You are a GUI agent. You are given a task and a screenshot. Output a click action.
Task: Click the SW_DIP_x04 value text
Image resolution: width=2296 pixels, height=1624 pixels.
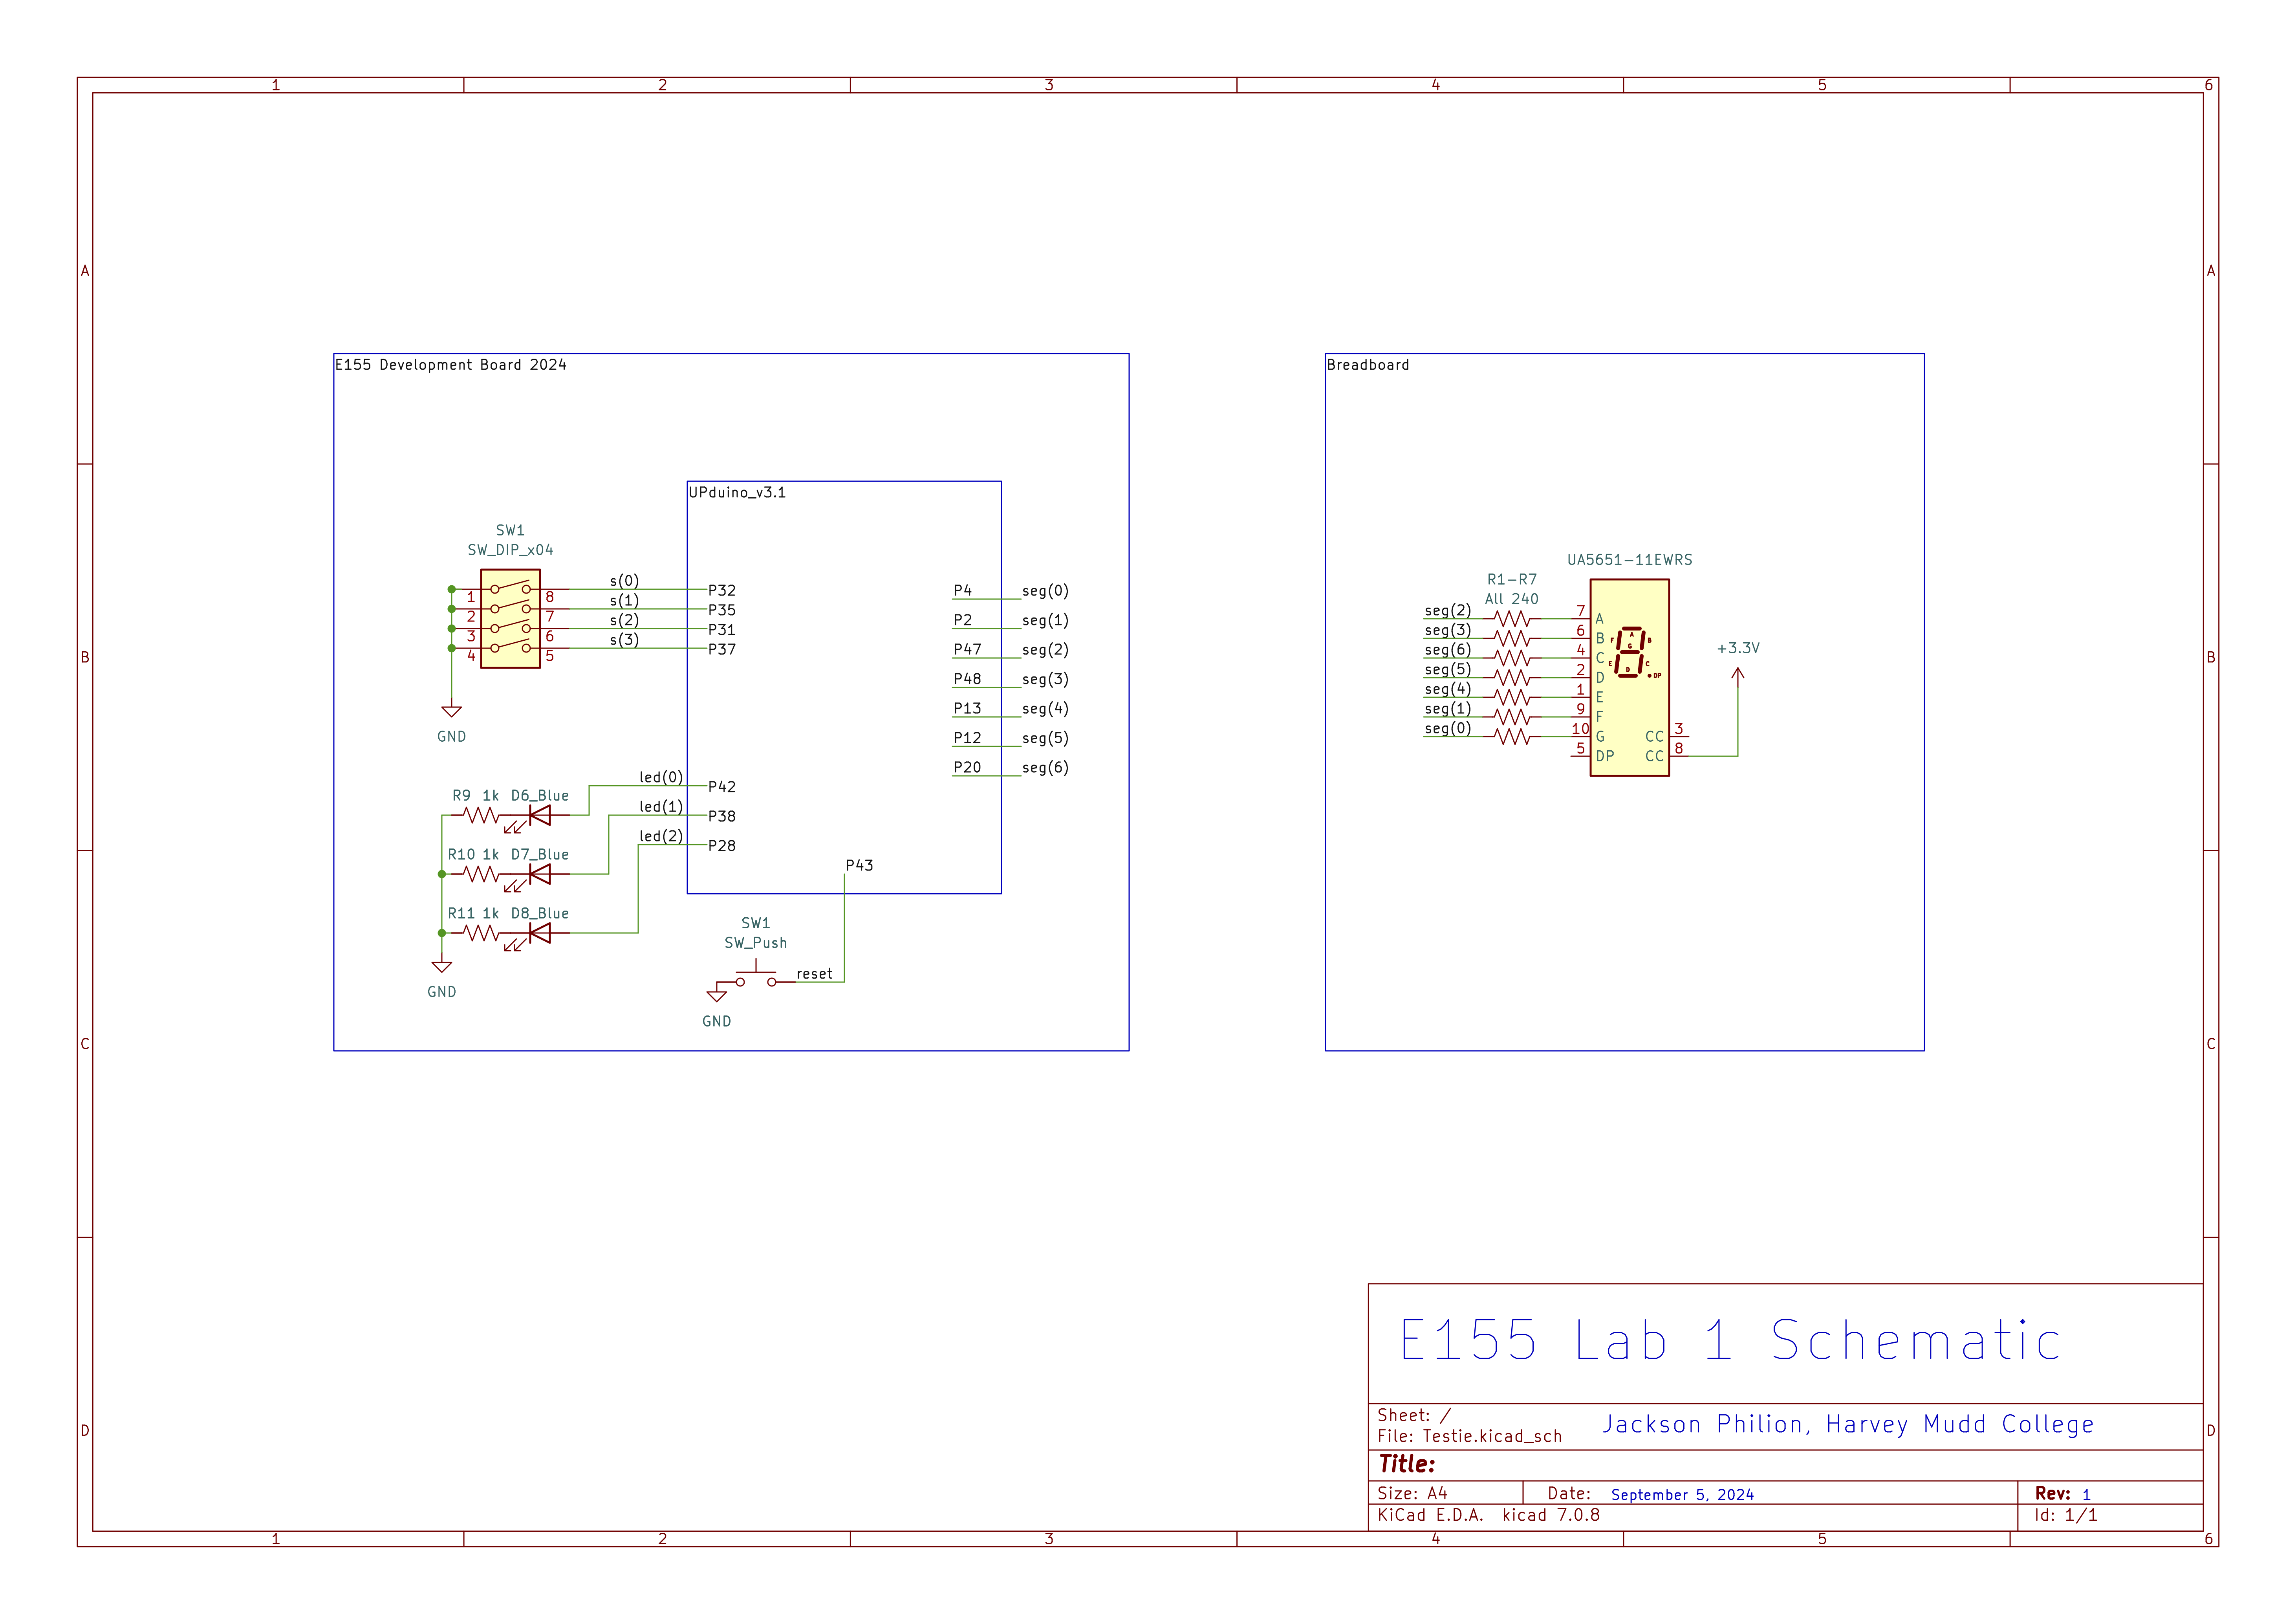pos(510,550)
